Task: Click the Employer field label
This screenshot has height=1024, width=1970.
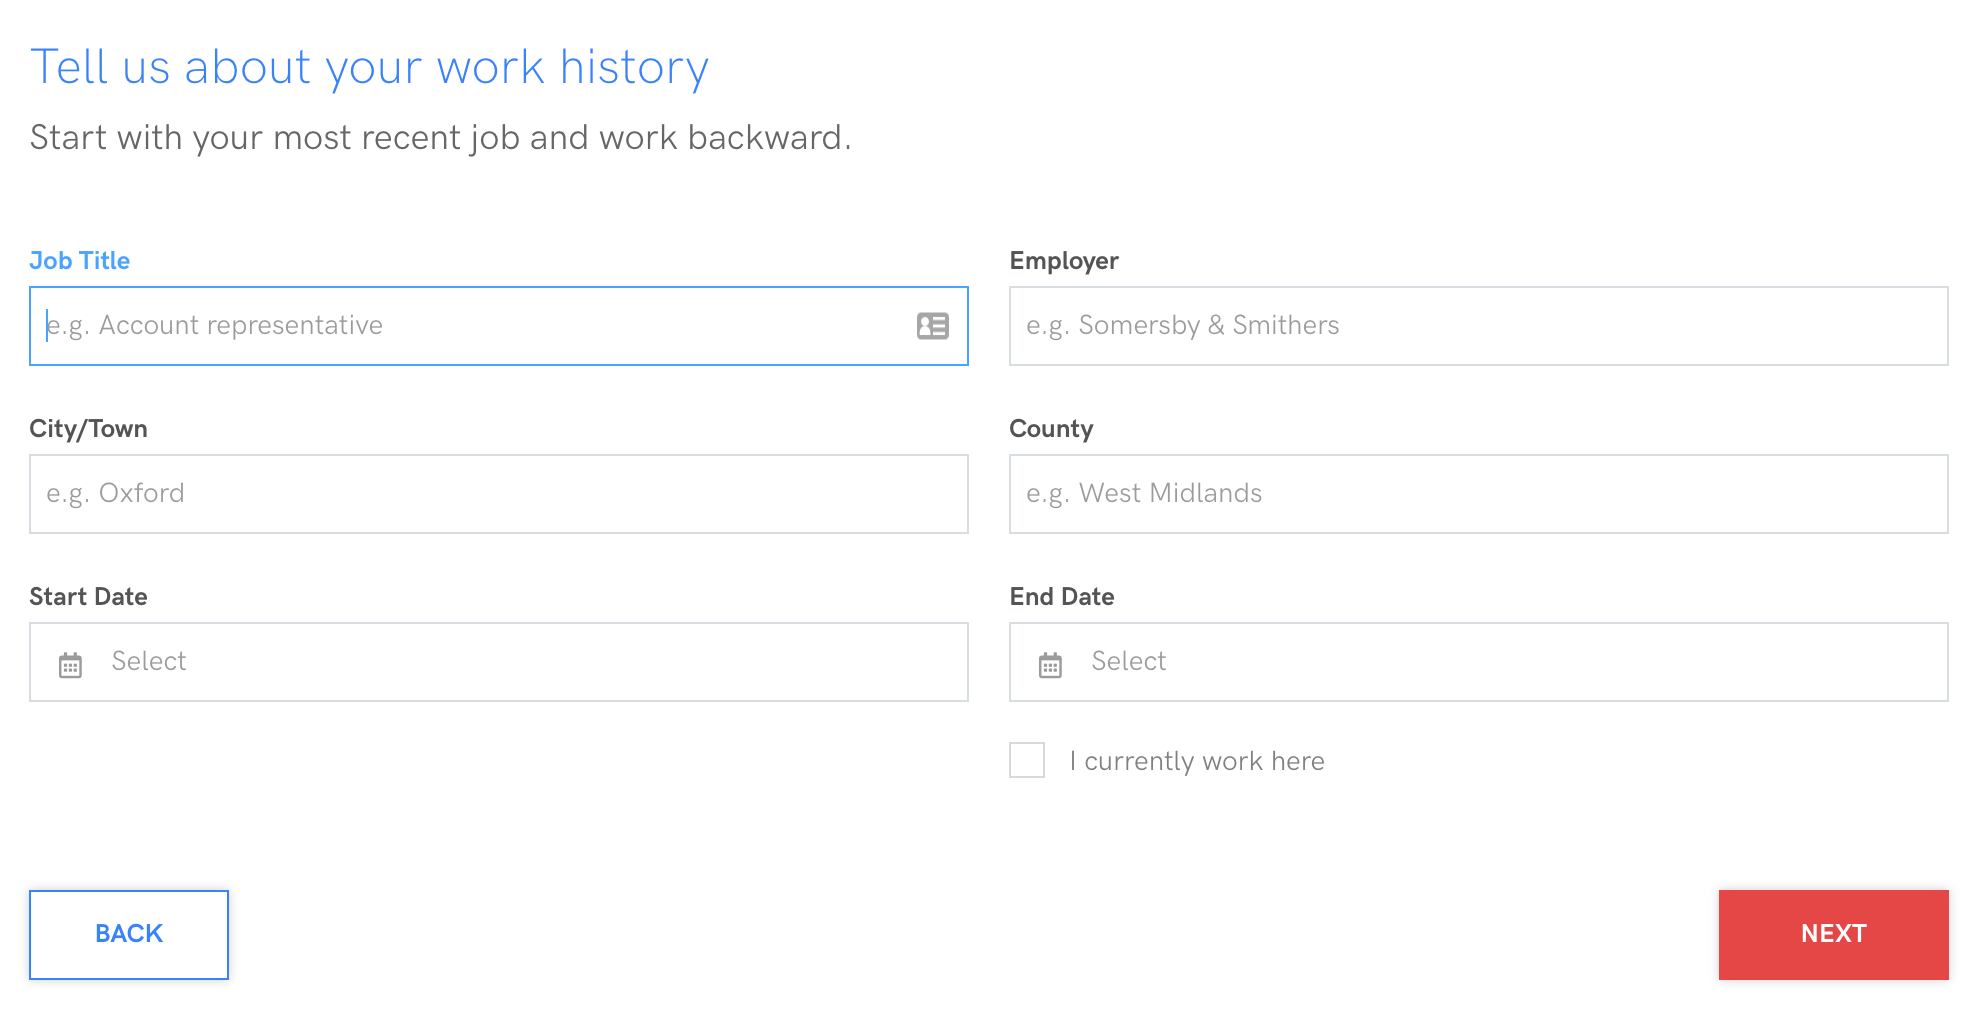Action: click(x=1064, y=261)
